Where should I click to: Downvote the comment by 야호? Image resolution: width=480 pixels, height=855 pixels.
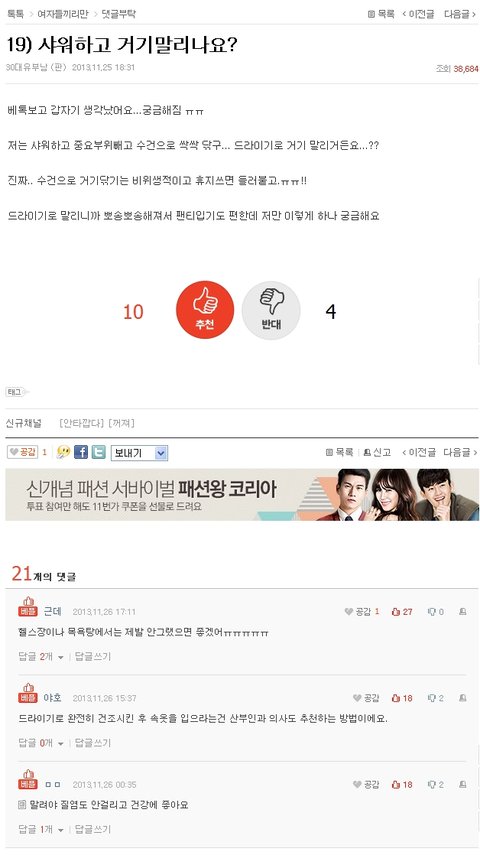tap(435, 698)
